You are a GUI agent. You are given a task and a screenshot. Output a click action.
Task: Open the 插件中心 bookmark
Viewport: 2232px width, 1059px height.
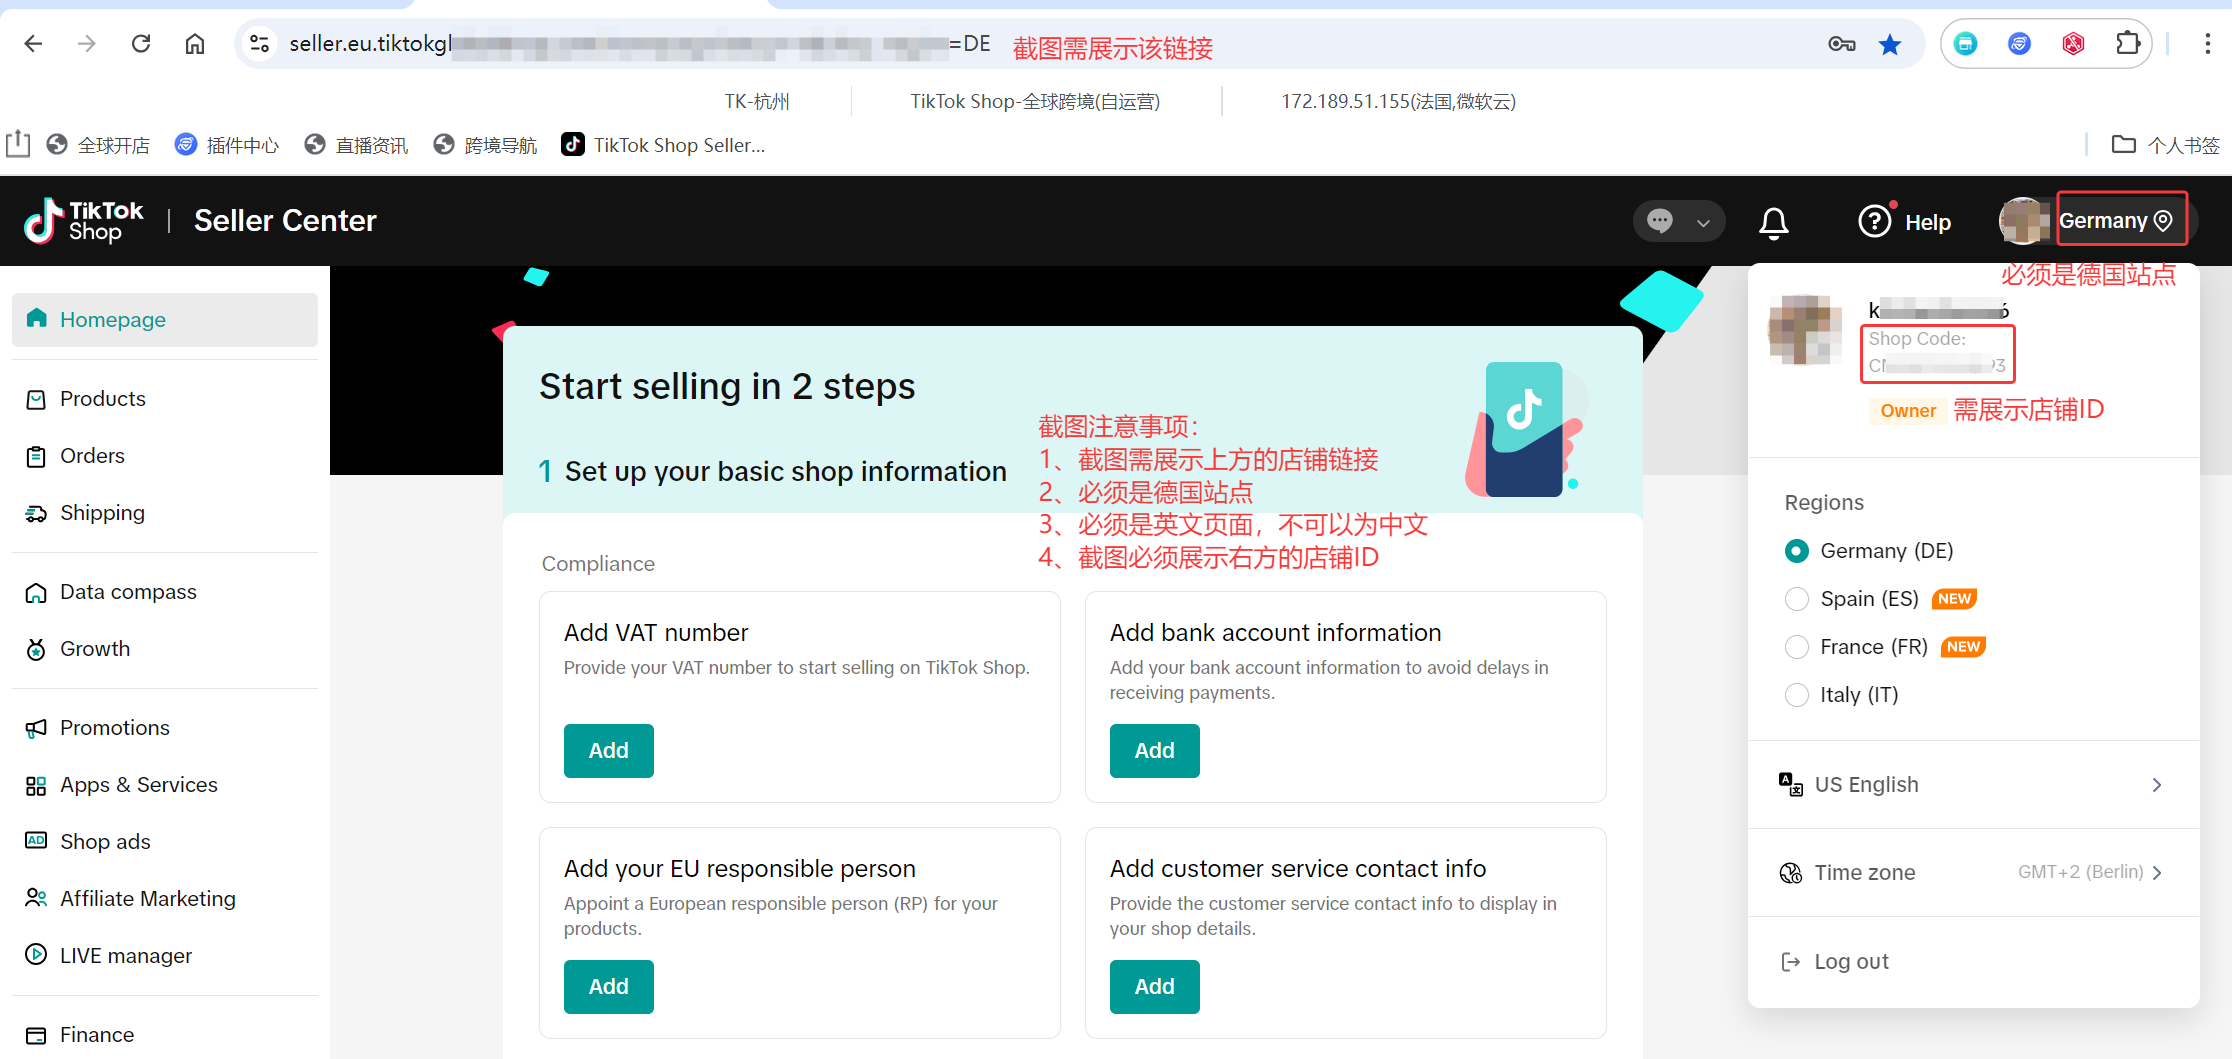pos(227,145)
